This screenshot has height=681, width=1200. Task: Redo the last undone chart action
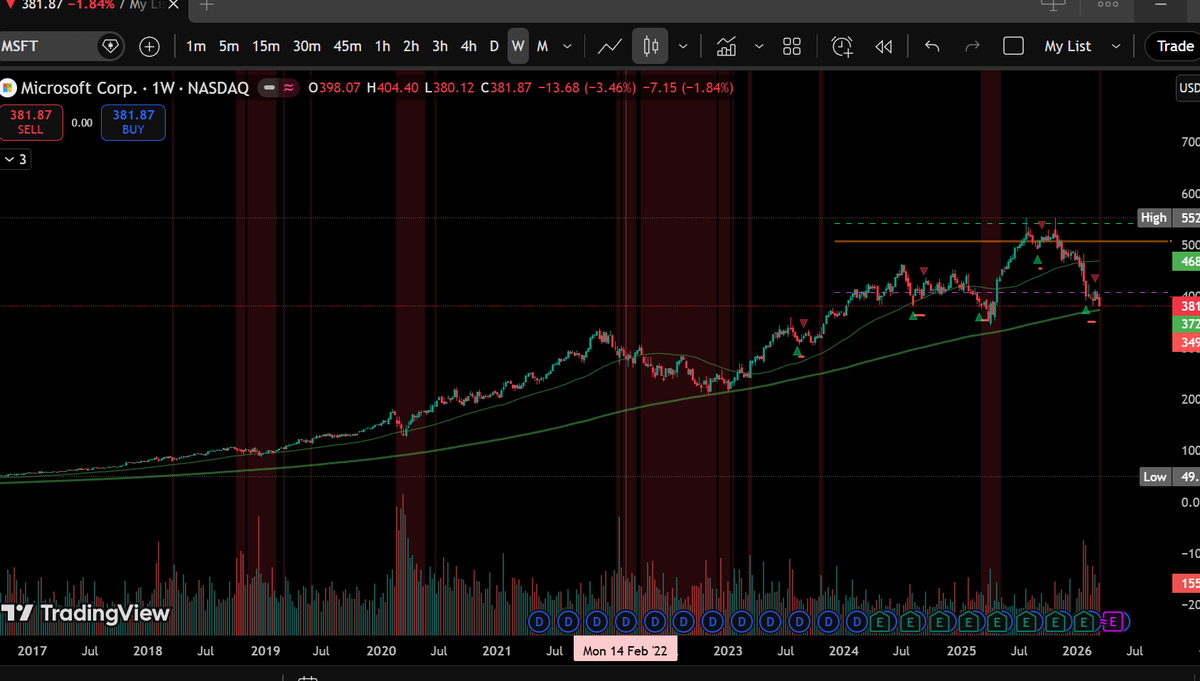coord(972,46)
